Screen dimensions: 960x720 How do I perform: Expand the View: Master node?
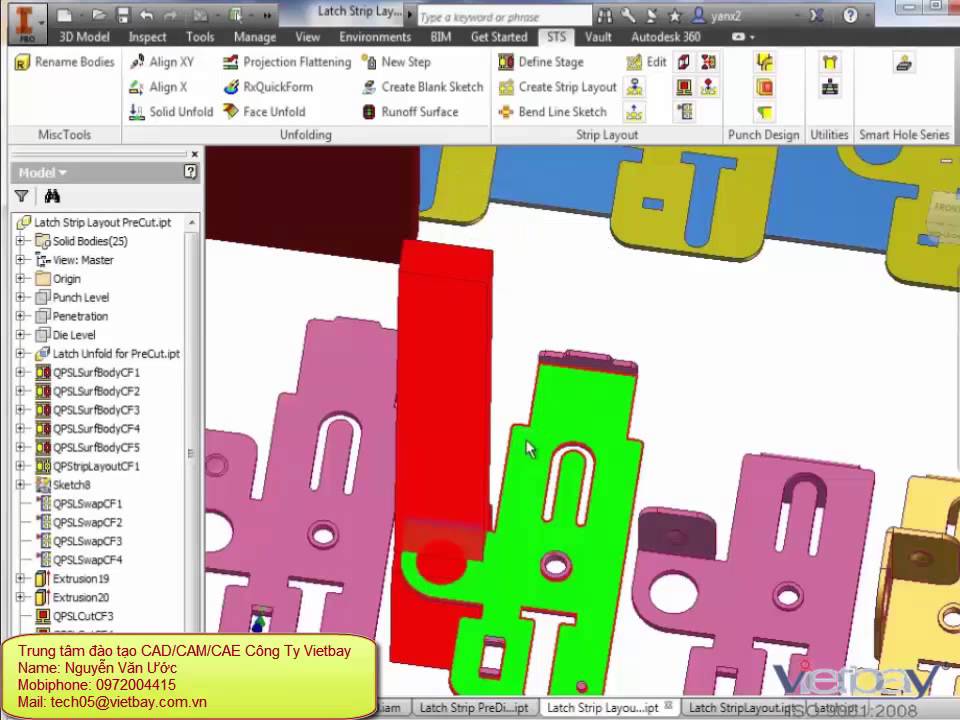point(20,260)
